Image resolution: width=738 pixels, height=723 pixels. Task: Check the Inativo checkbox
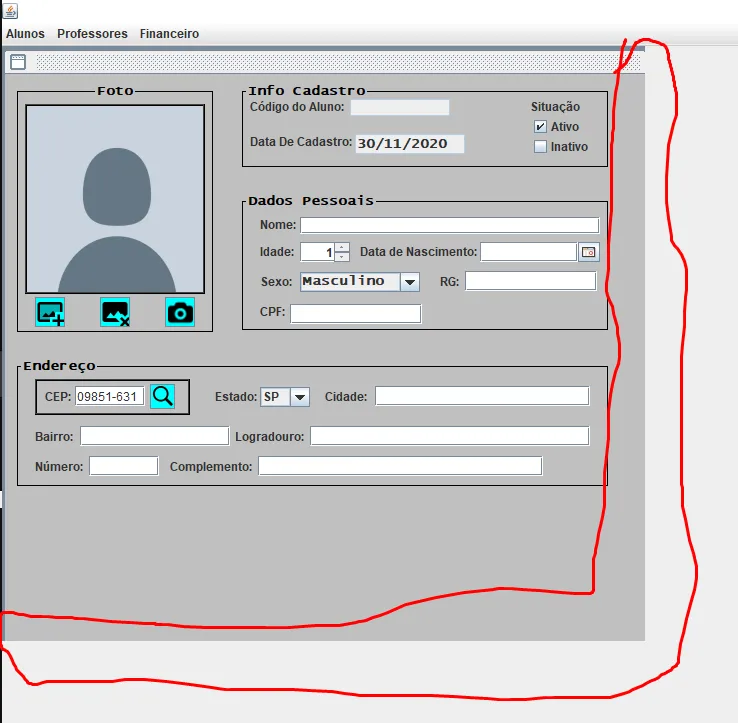[540, 146]
